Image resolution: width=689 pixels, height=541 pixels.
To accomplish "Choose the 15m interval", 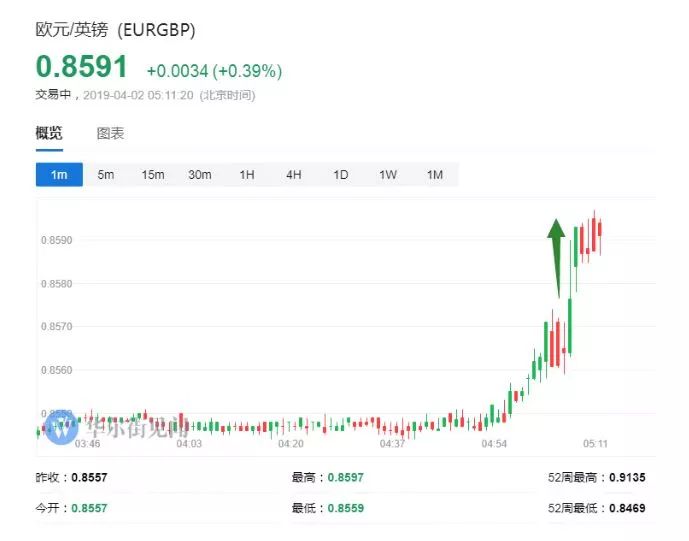I will (x=153, y=174).
